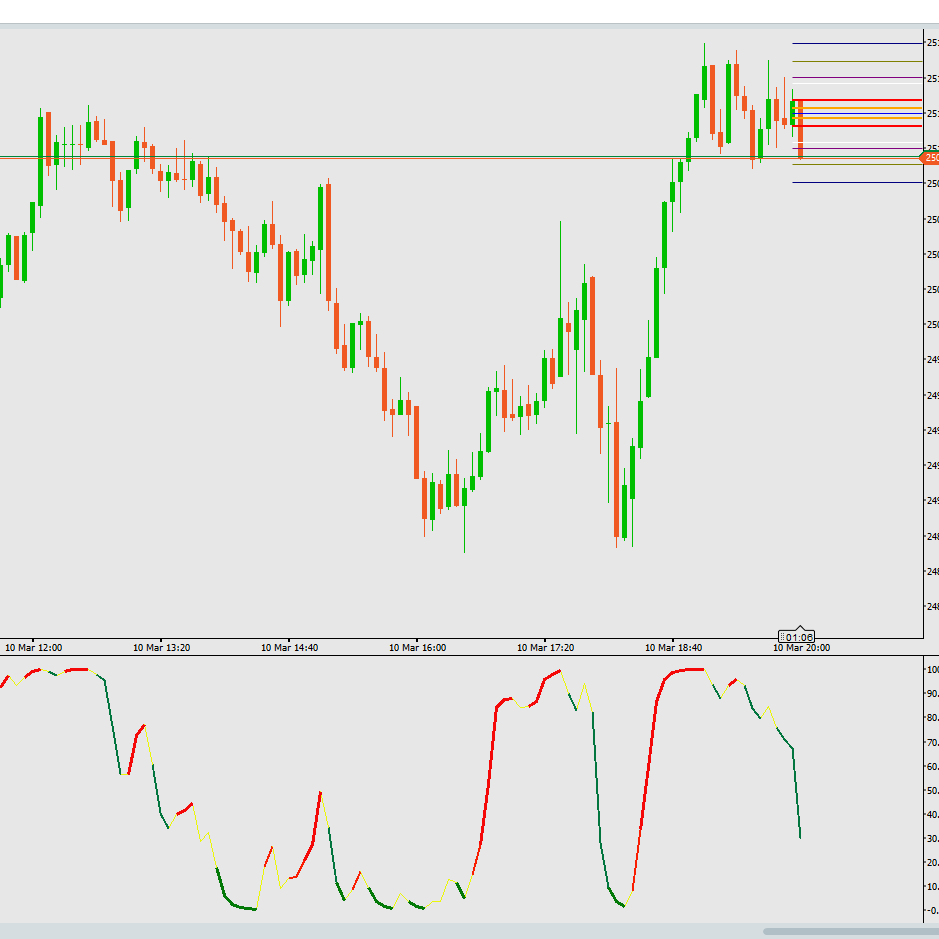Click the 50 level on the oscillator scale
Screen dimensions: 939x939
932,790
